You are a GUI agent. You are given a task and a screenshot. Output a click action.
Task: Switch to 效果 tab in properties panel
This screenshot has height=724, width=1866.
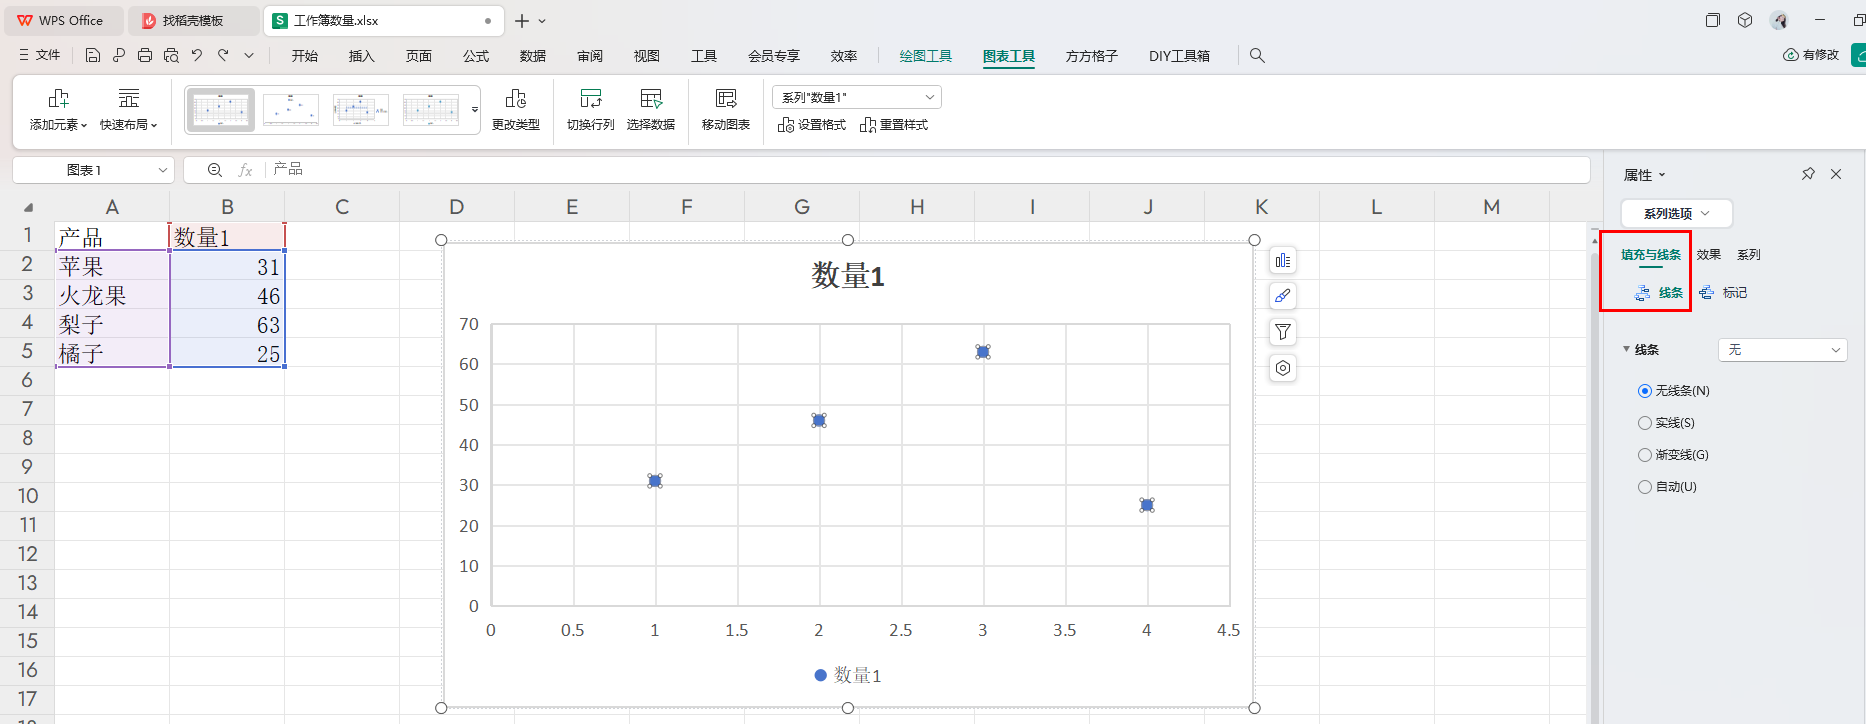click(1709, 255)
